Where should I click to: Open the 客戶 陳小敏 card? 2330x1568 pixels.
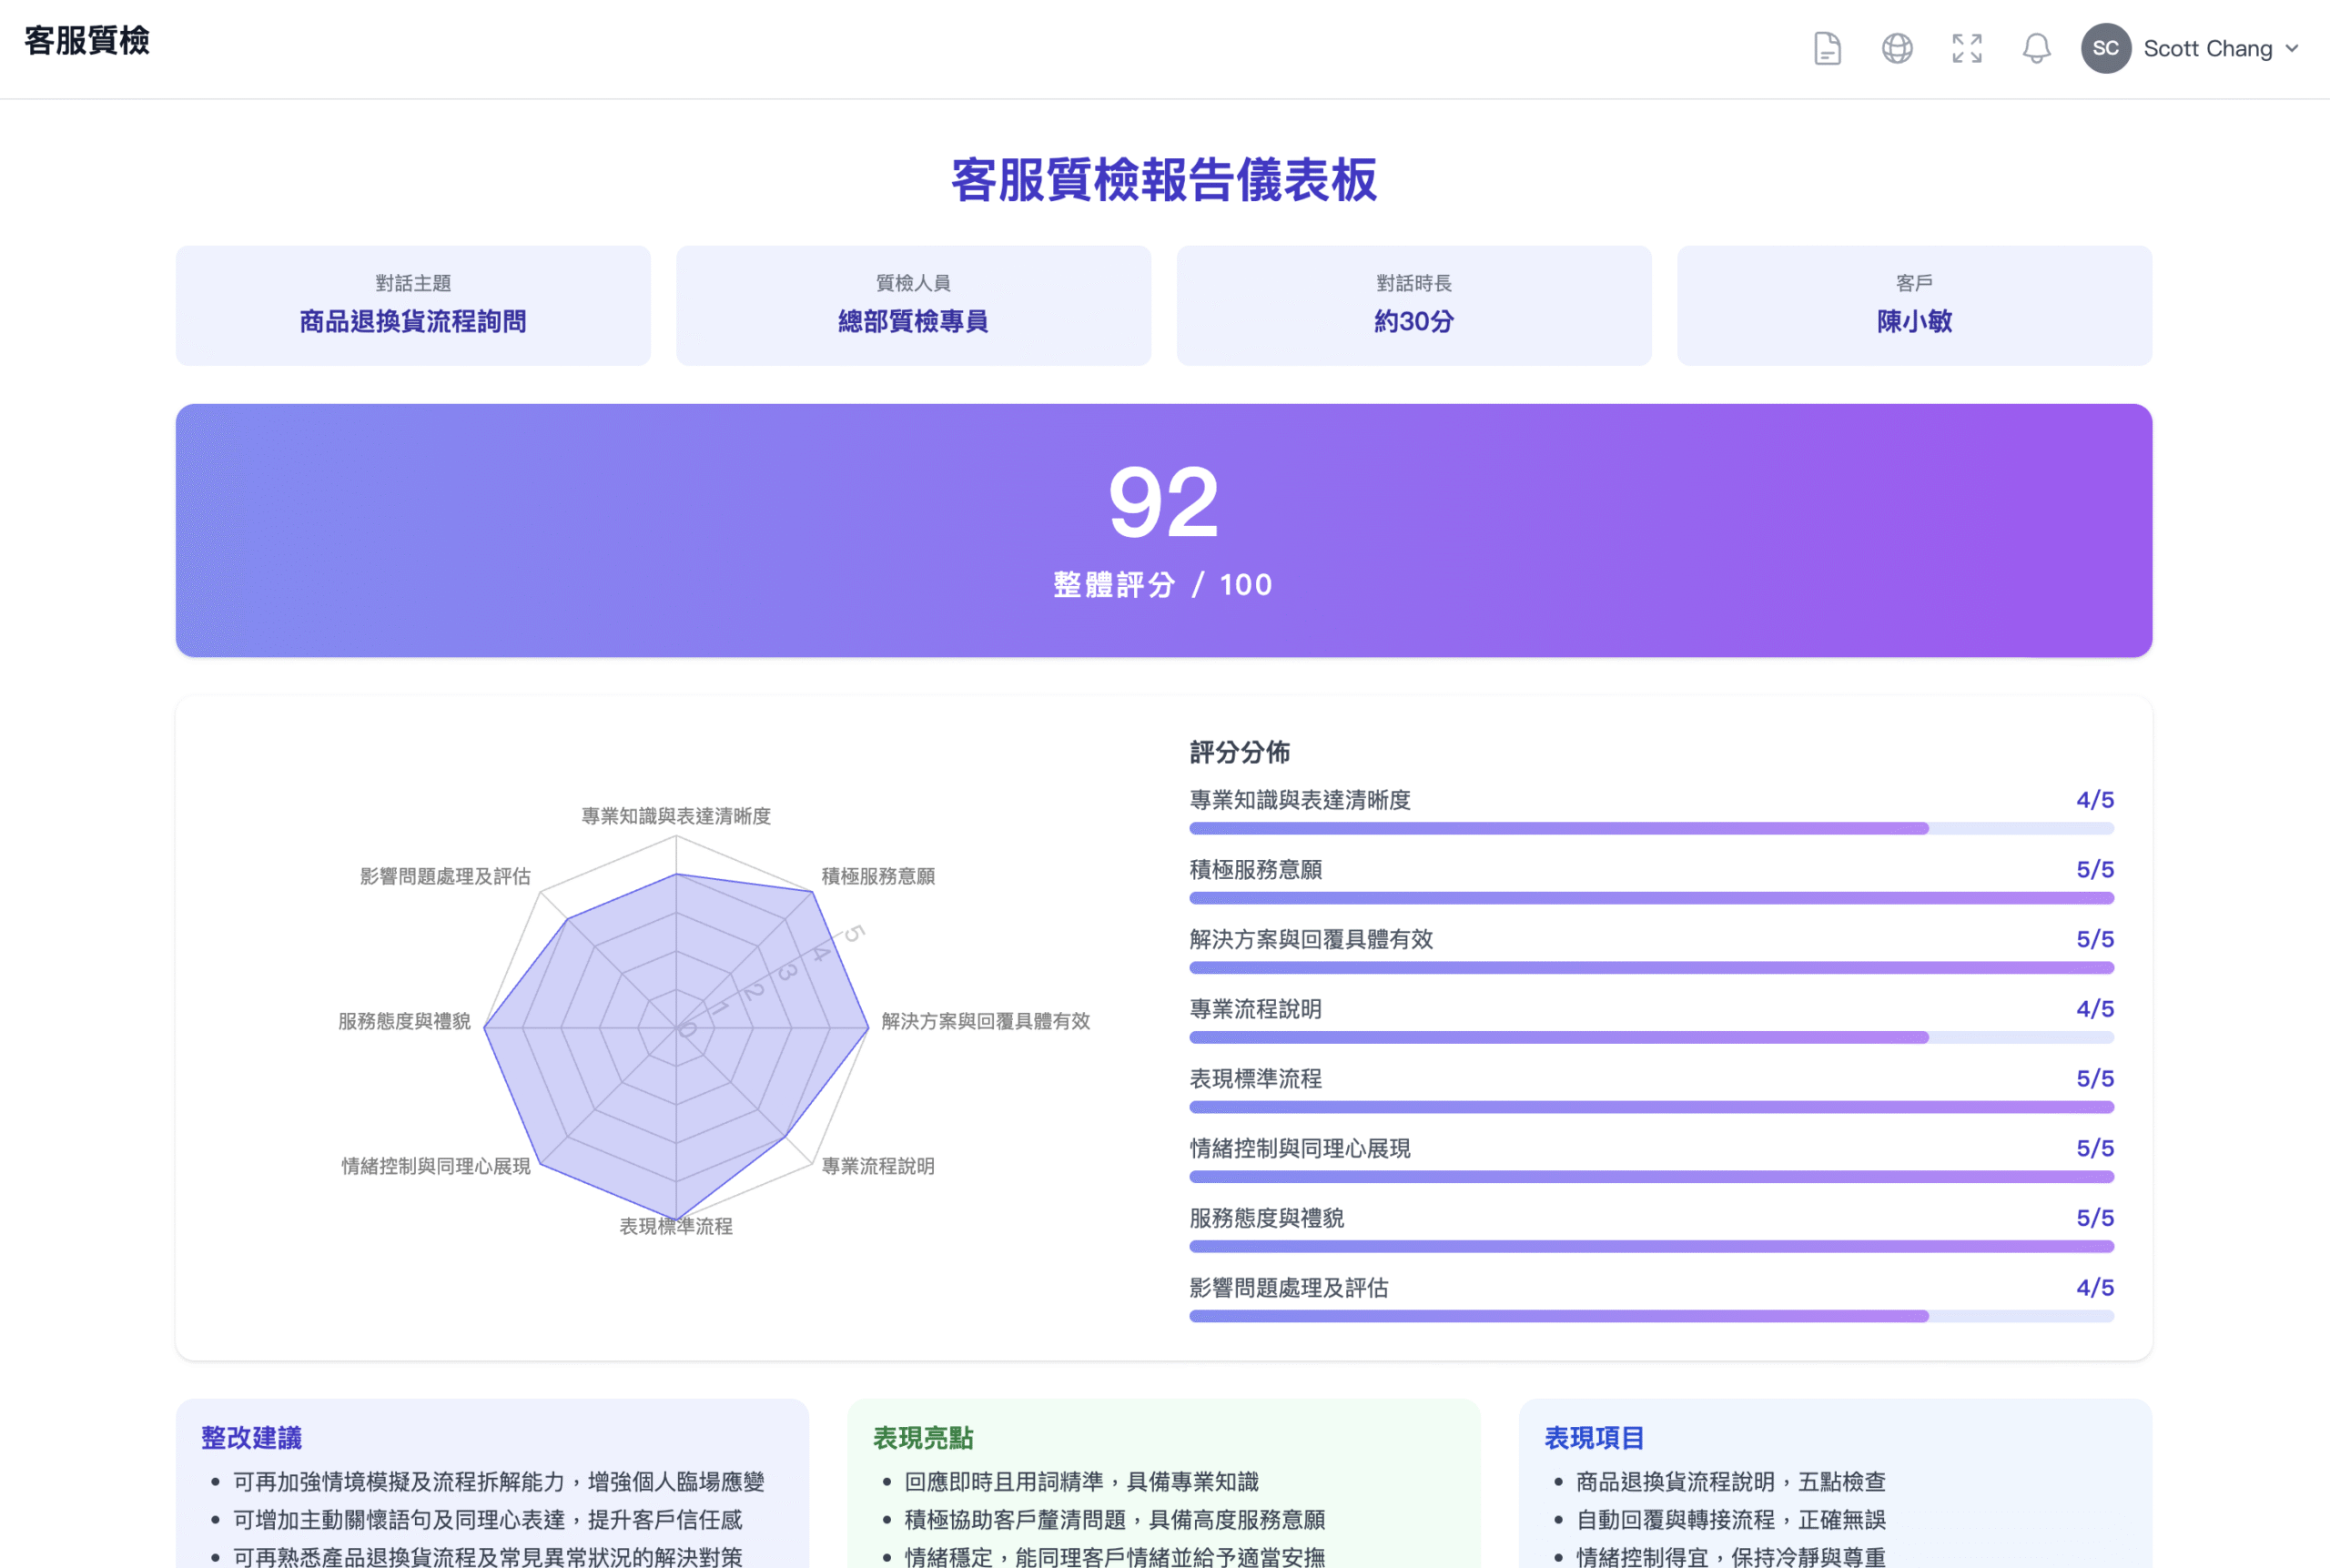point(1913,305)
